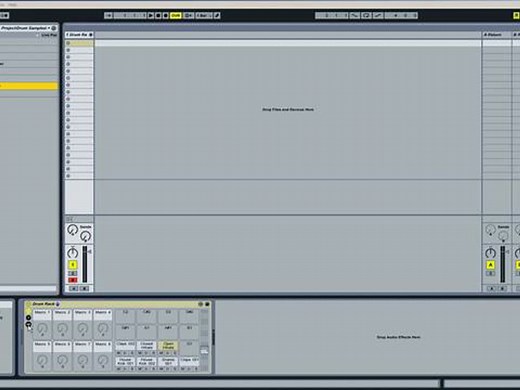This screenshot has height=390, width=520.
Task: Open the Help menu
Action: [x=12, y=4]
